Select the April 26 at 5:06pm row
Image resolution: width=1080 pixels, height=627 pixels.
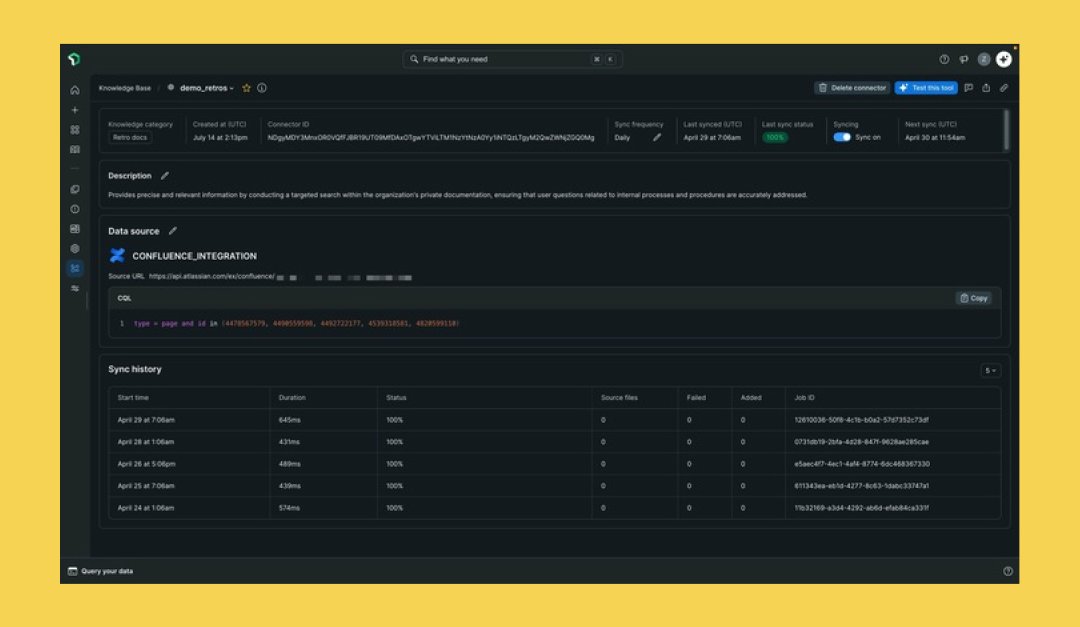[554, 464]
